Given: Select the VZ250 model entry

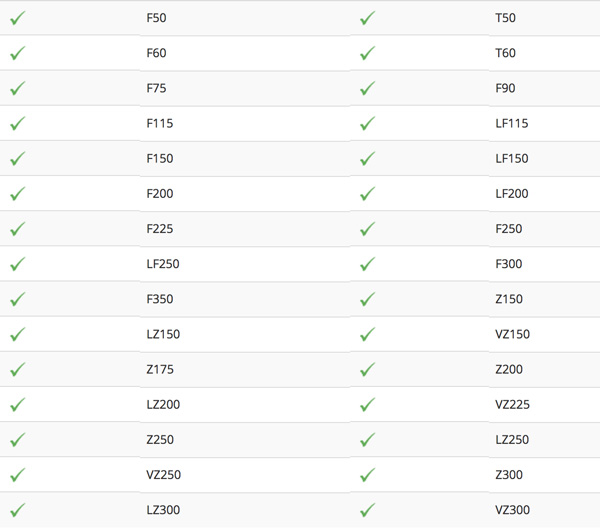Looking at the screenshot, I should (x=163, y=475).
